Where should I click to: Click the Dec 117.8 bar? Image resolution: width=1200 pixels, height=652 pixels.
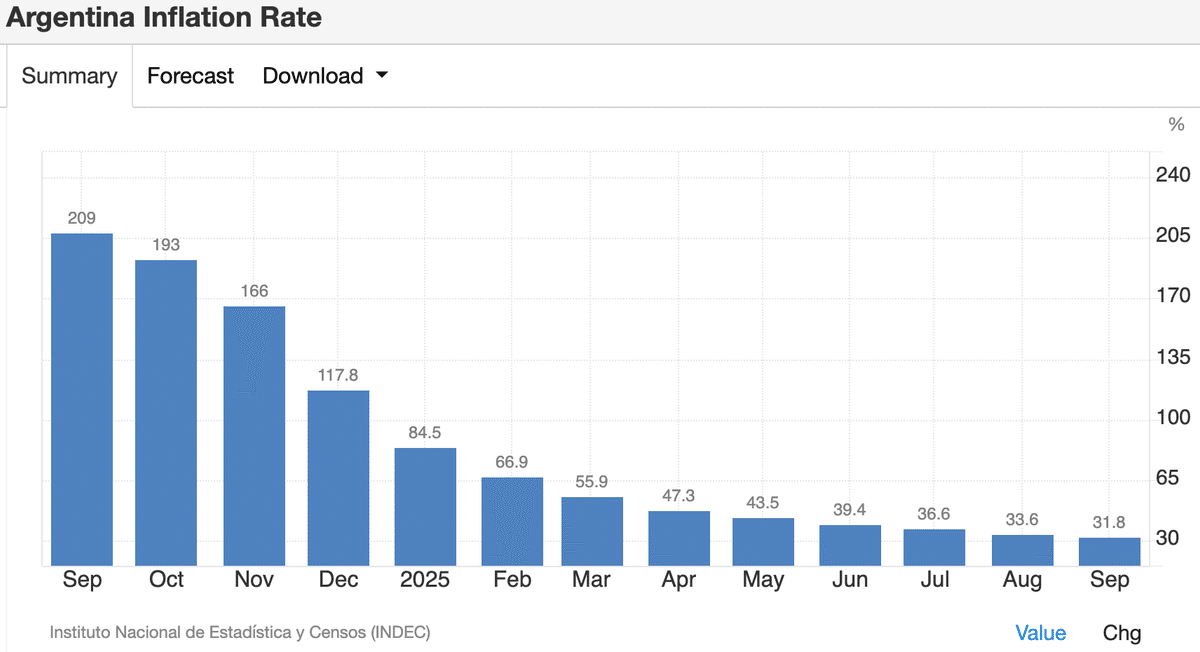(x=338, y=478)
